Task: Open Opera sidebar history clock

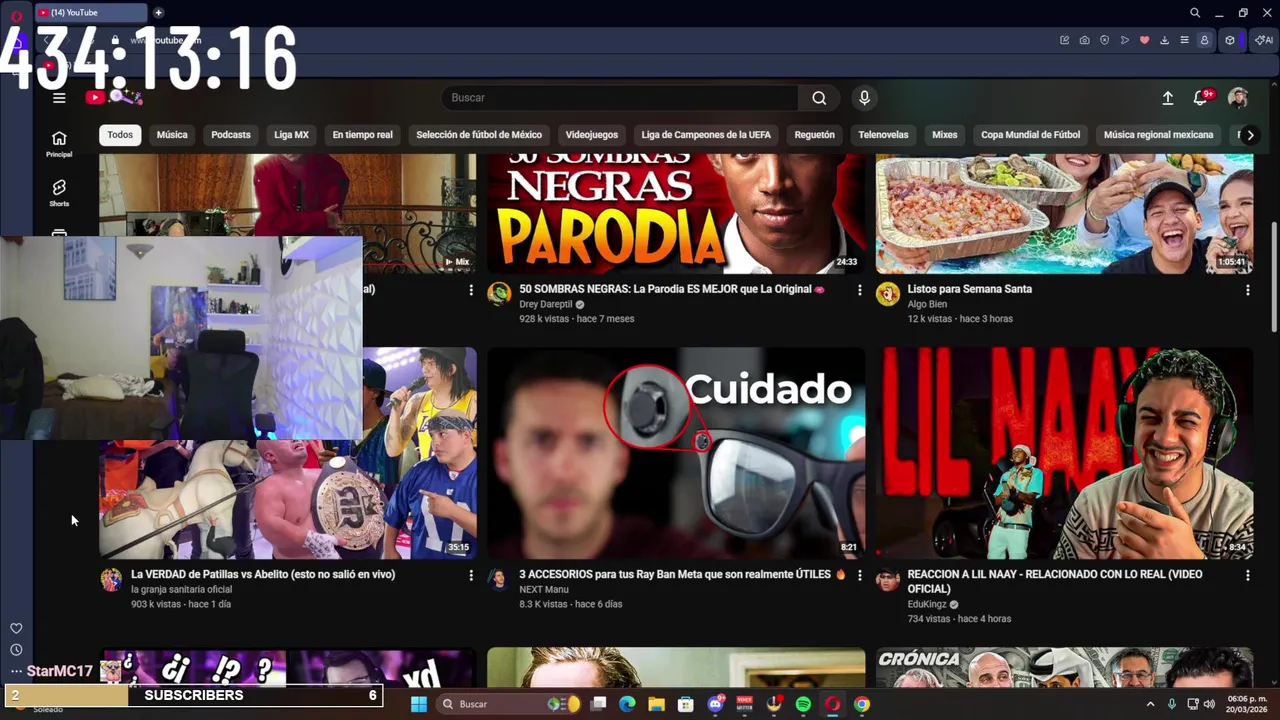Action: [x=16, y=650]
